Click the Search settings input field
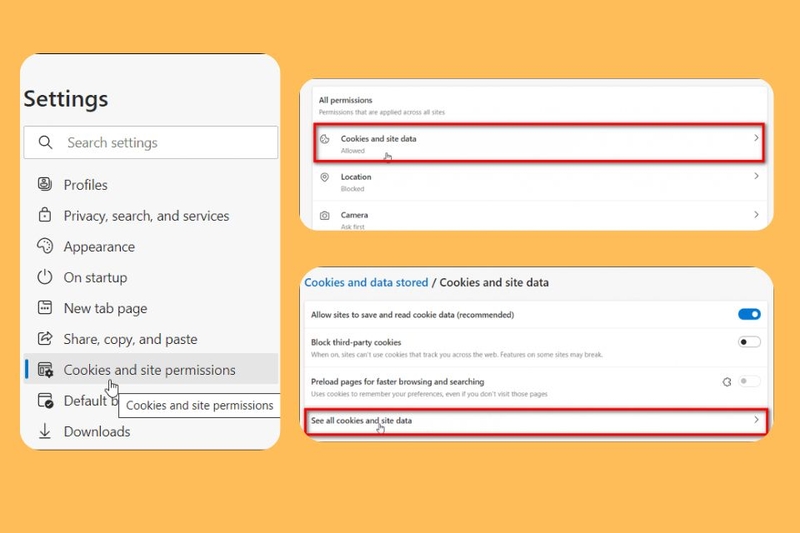The image size is (800, 533). coord(151,142)
